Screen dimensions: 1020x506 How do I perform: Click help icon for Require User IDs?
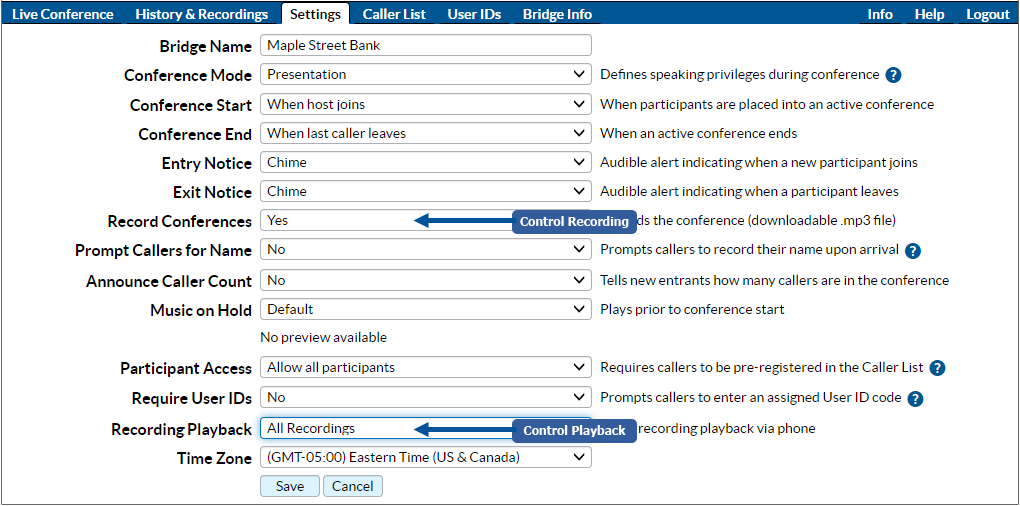(914, 398)
